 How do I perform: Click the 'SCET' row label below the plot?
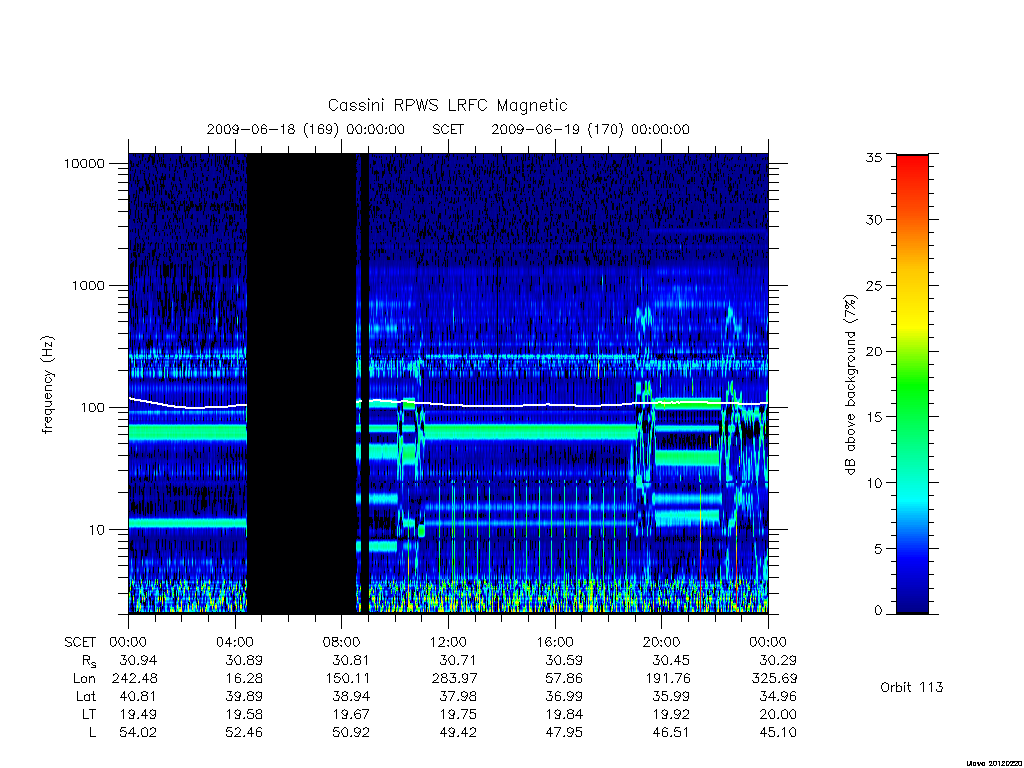pyautogui.click(x=80, y=642)
